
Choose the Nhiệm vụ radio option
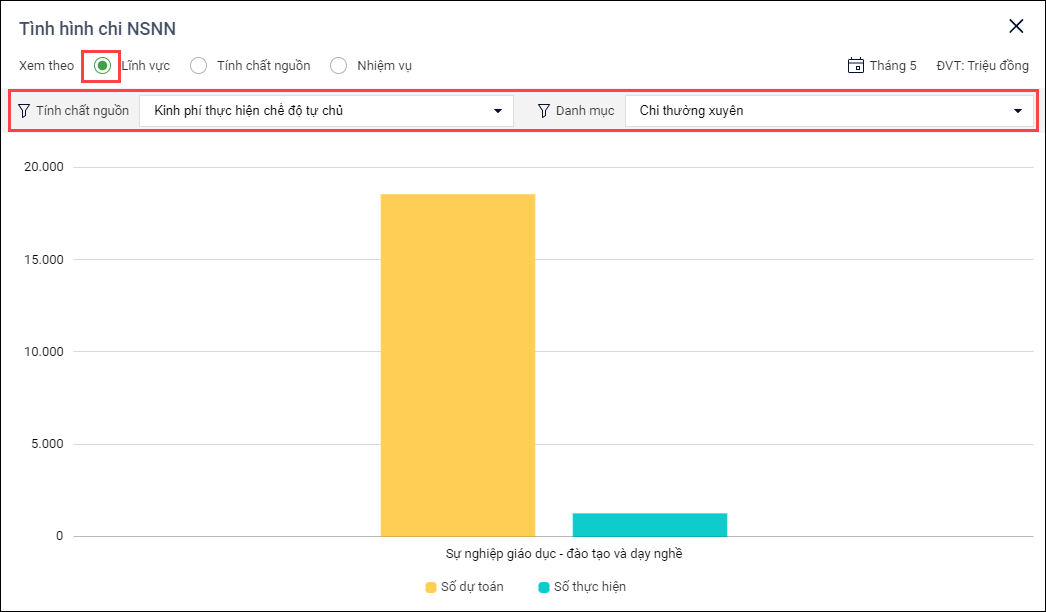tap(339, 66)
